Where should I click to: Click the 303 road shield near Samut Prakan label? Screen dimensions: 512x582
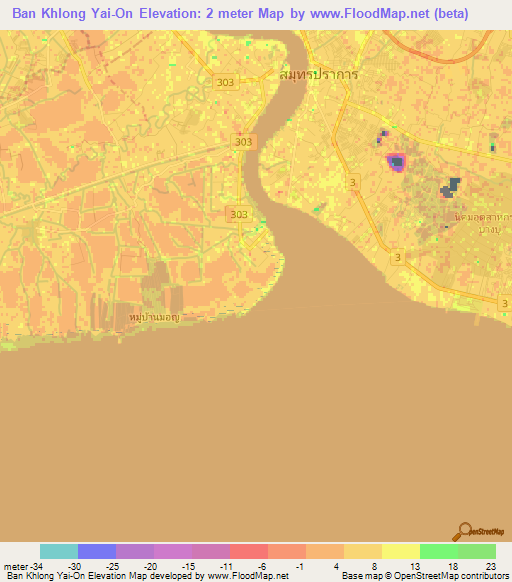225,82
